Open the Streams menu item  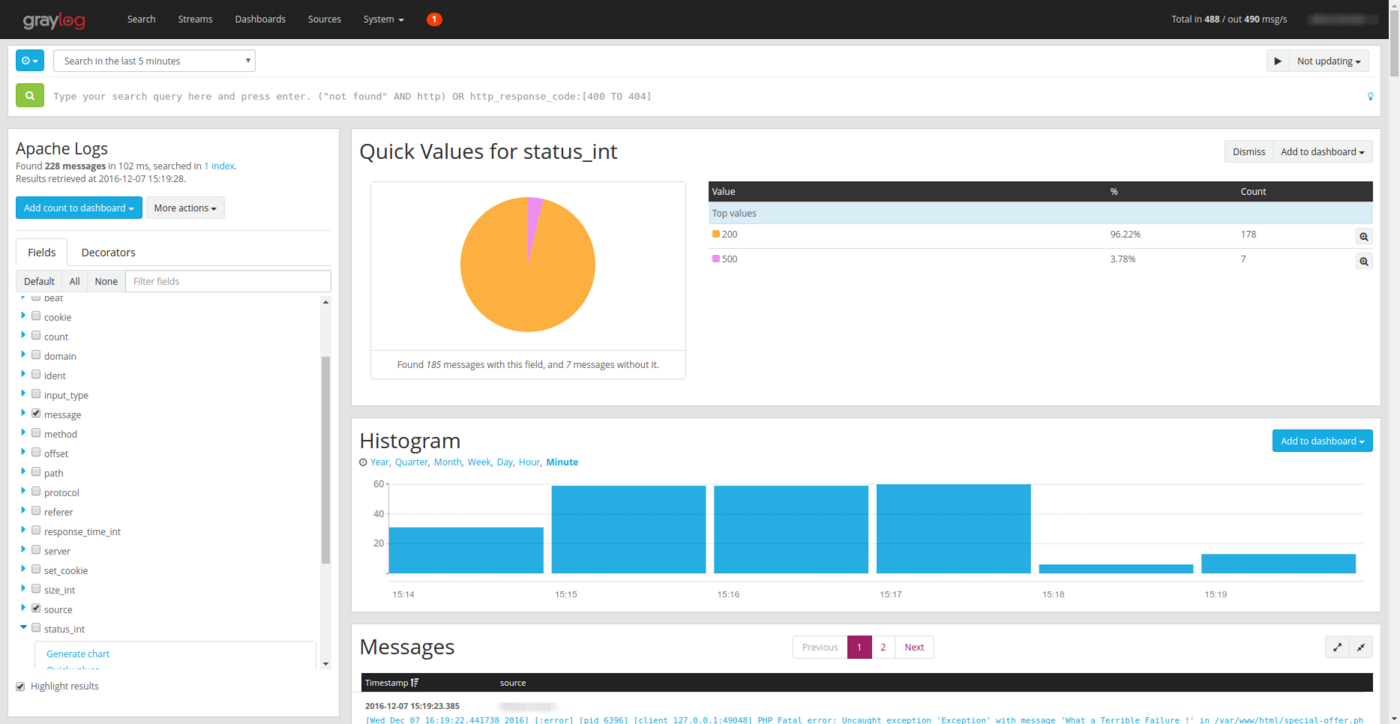pos(195,19)
